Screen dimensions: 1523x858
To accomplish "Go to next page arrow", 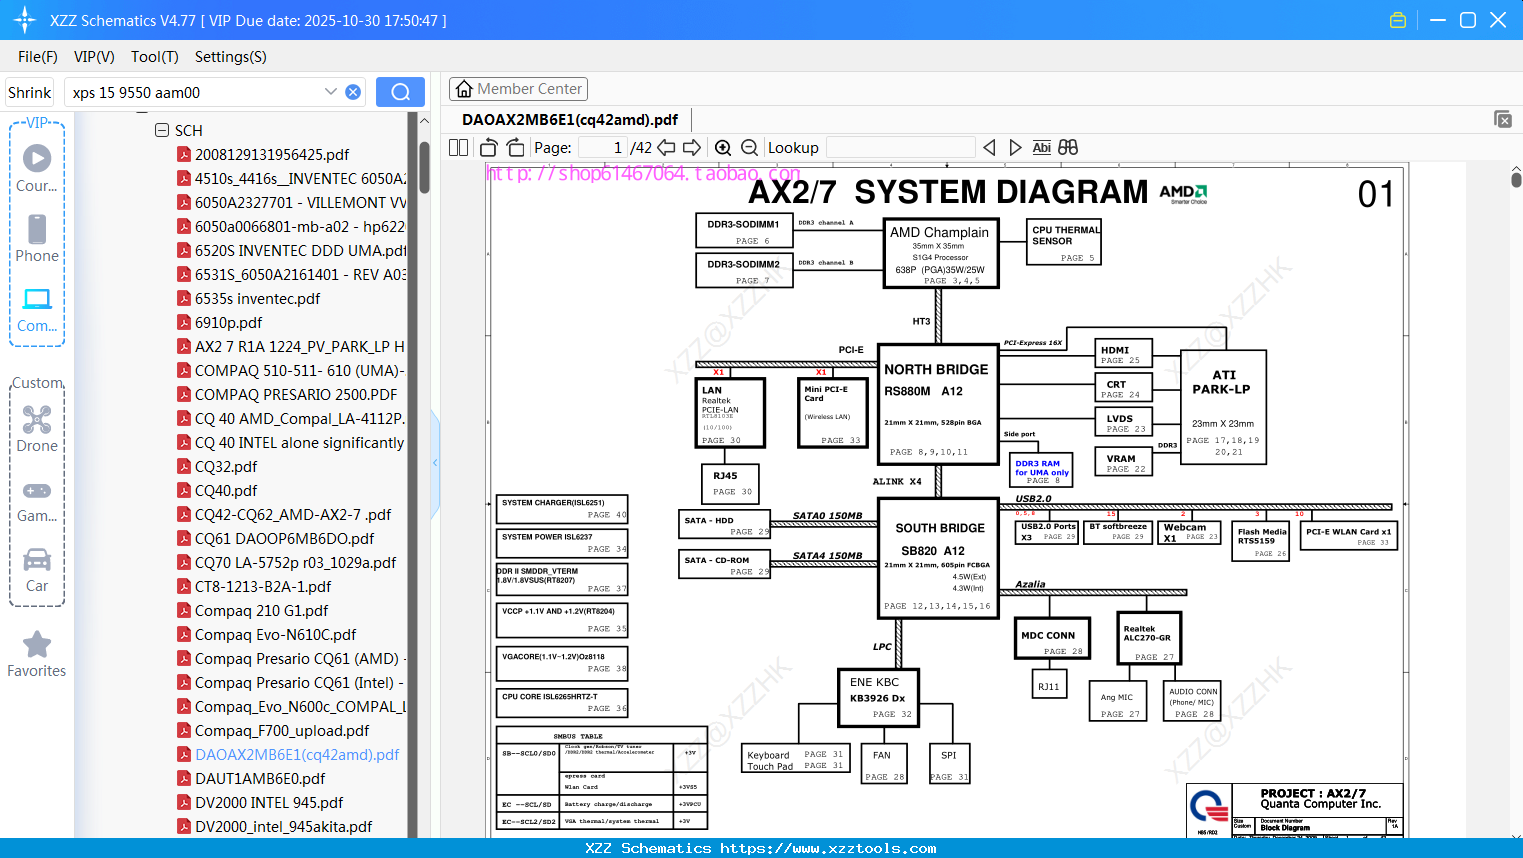I will [692, 147].
